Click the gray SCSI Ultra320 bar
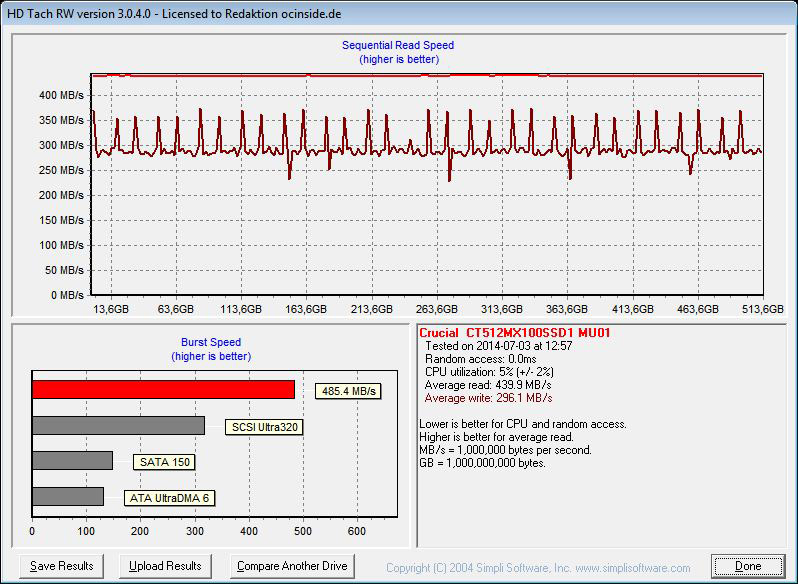 point(119,425)
